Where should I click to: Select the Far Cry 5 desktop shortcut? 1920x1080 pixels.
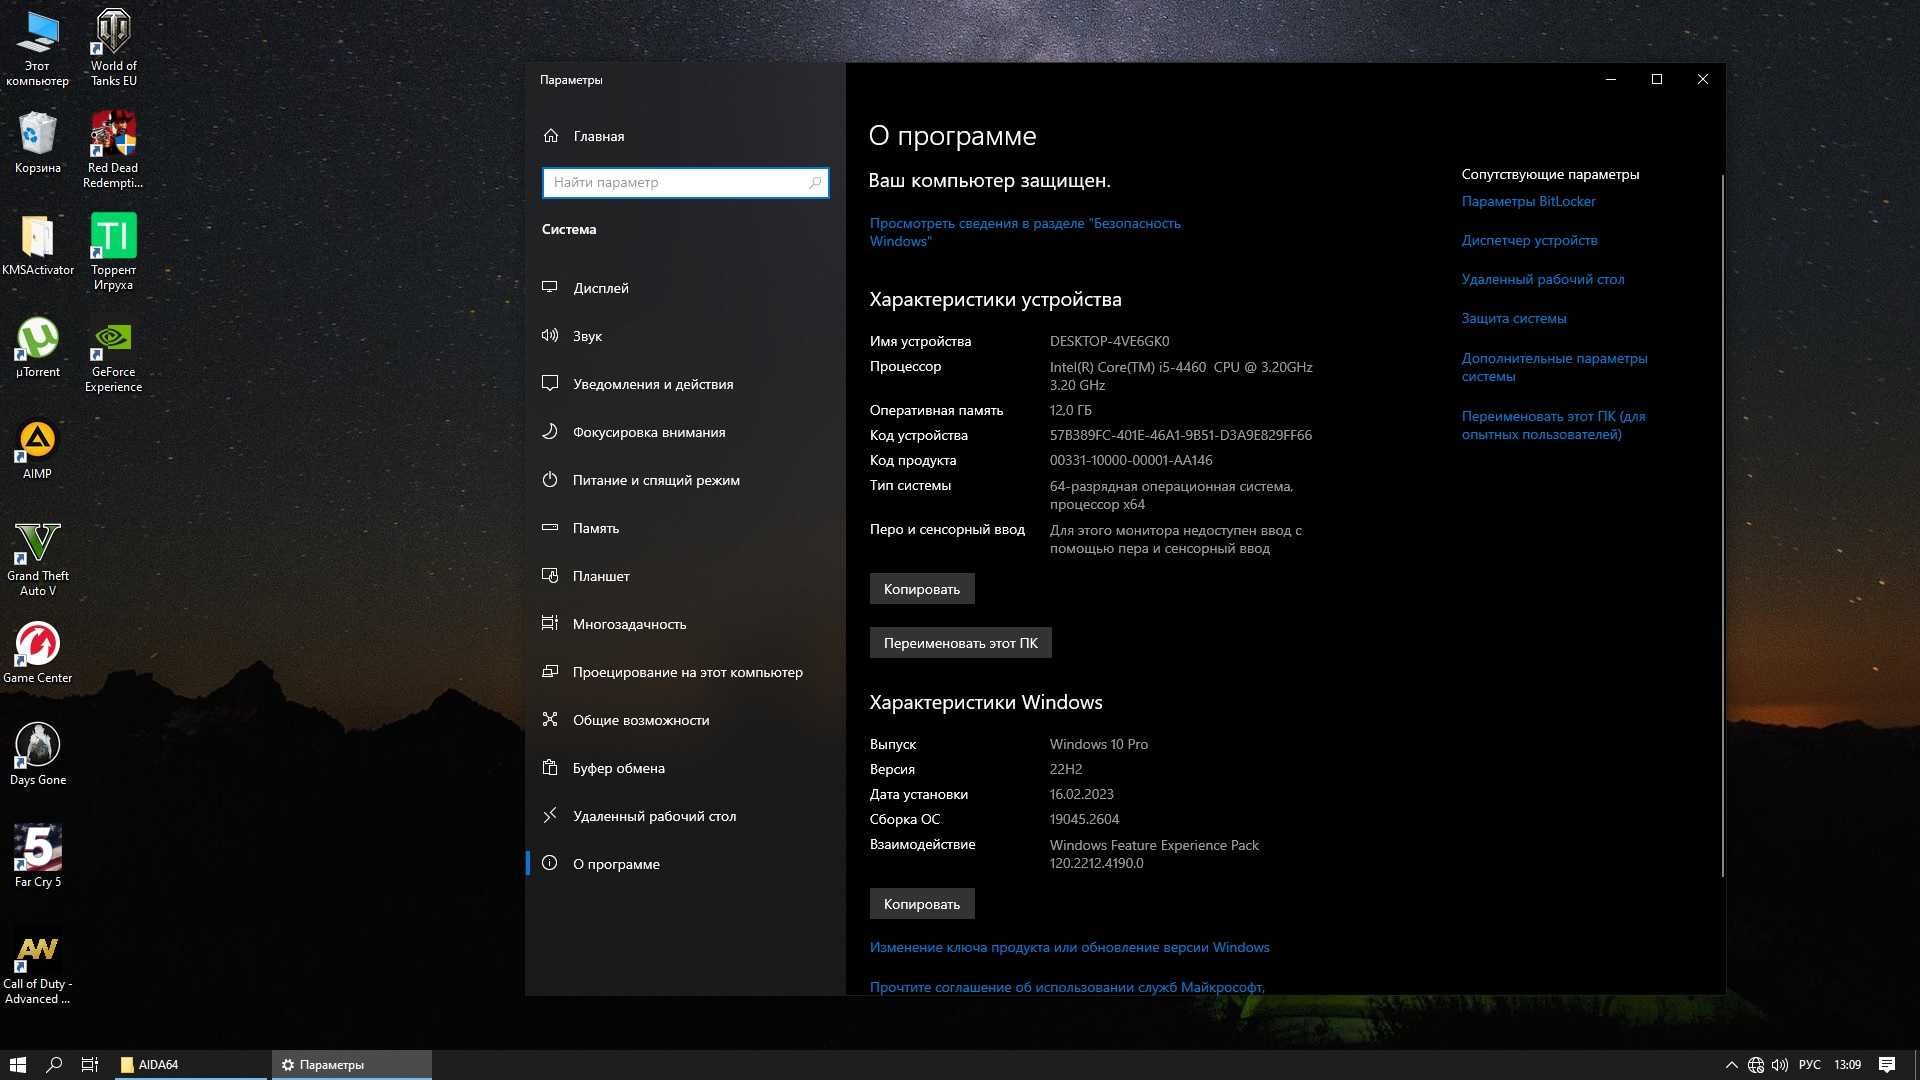(x=37, y=858)
